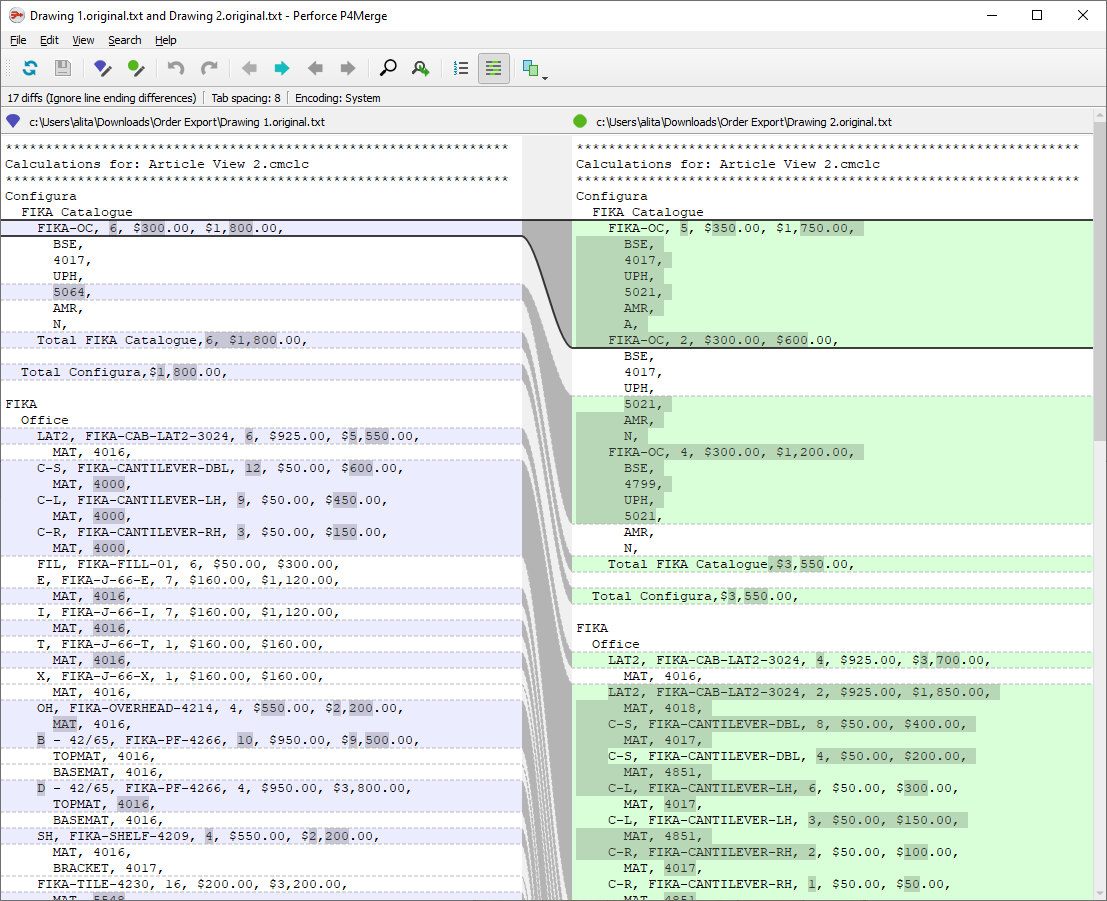Open the View menu
The height and width of the screenshot is (901, 1107).
(x=83, y=40)
